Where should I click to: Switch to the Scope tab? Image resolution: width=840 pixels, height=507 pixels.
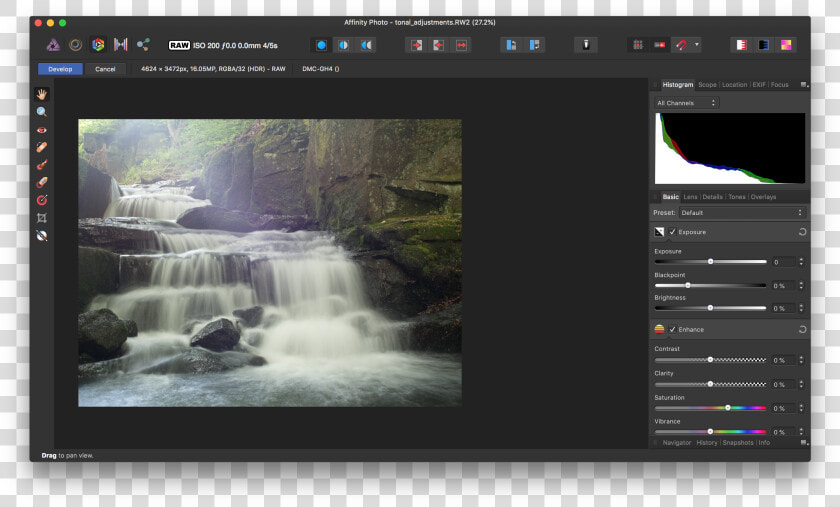tap(707, 85)
